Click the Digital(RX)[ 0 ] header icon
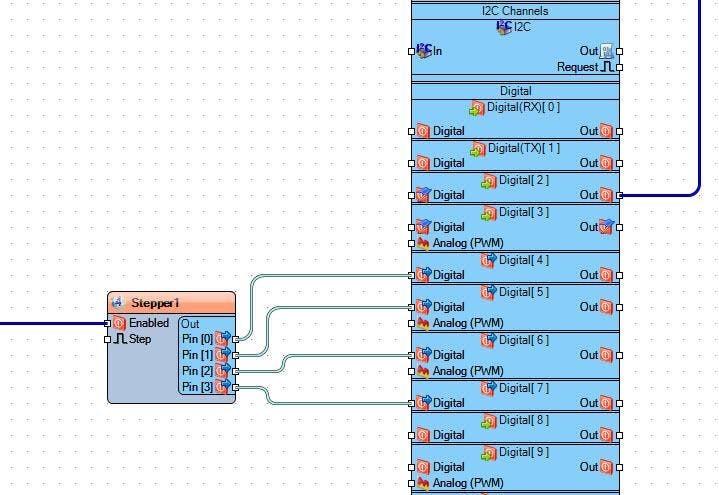 tap(477, 108)
